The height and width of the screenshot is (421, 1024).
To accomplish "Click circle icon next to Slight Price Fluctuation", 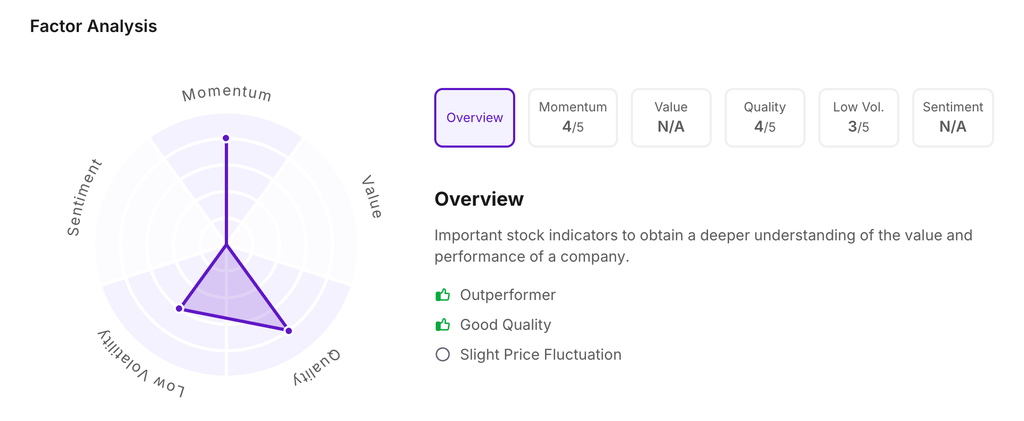I will click(x=443, y=355).
